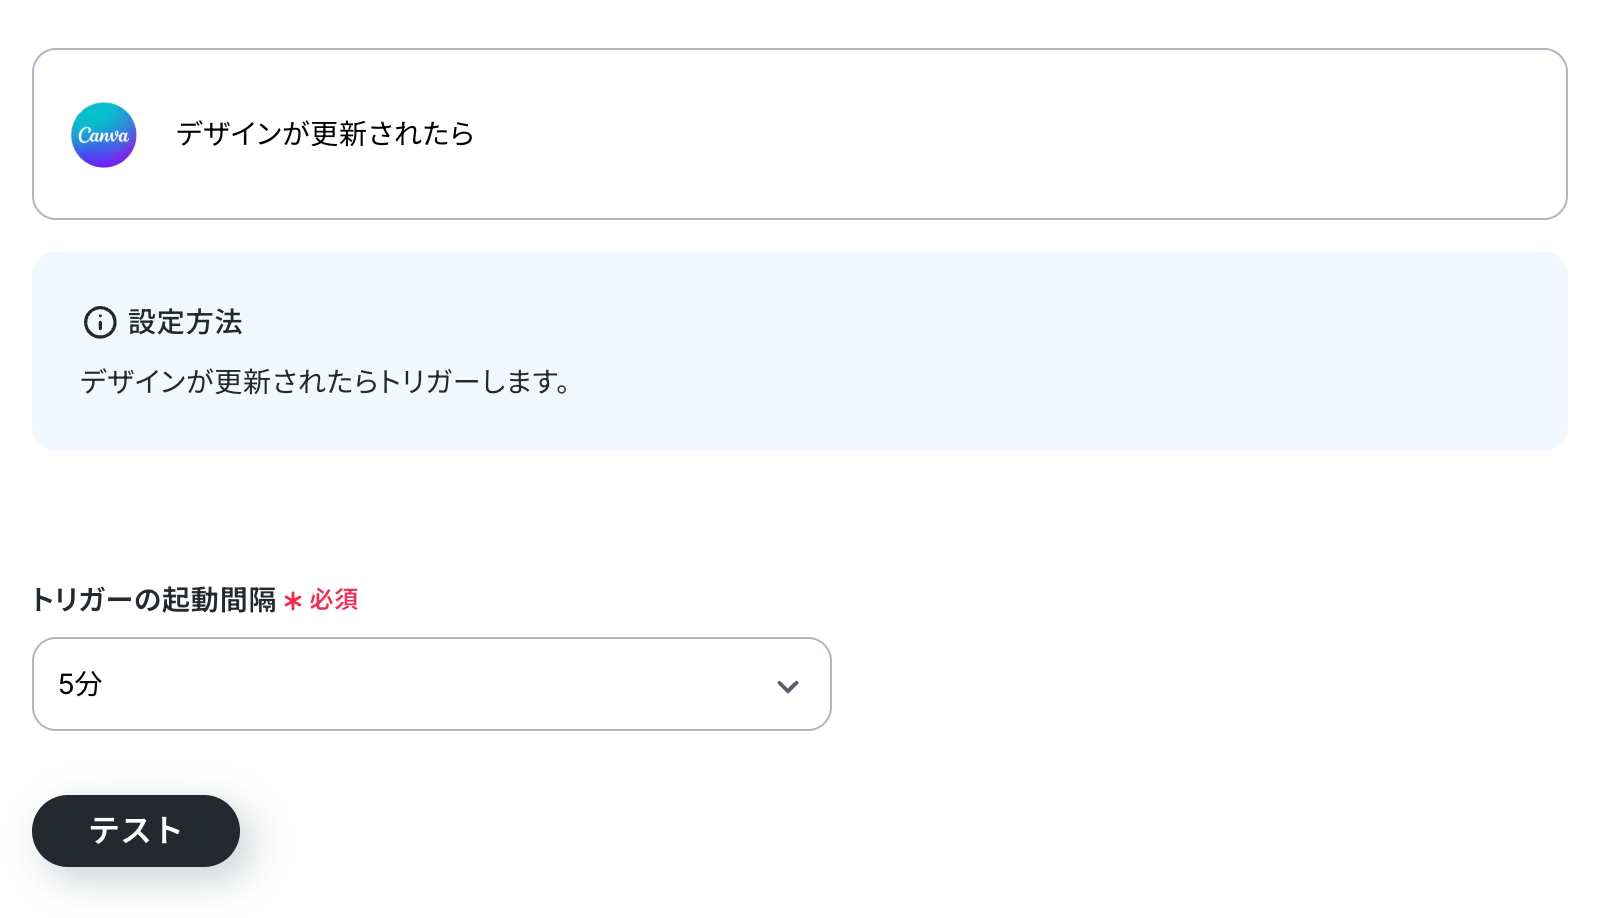Click the red 必須 label
This screenshot has width=1604, height=918.
tap(334, 600)
